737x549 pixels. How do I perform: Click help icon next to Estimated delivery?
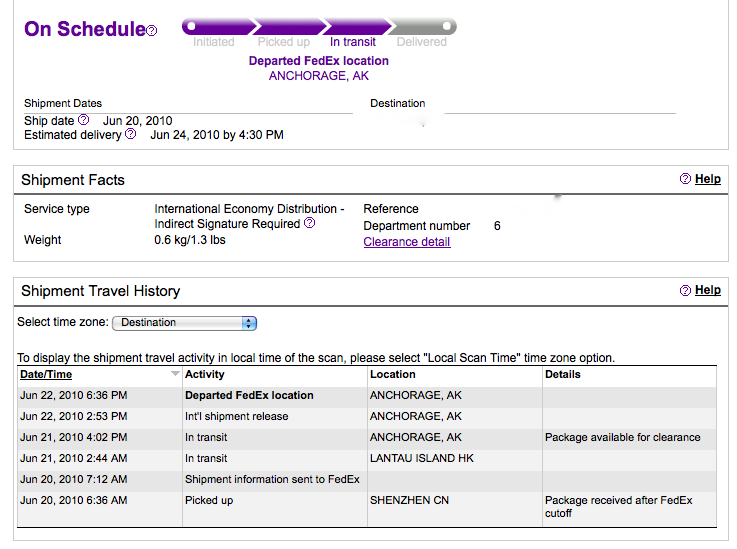tap(131, 134)
